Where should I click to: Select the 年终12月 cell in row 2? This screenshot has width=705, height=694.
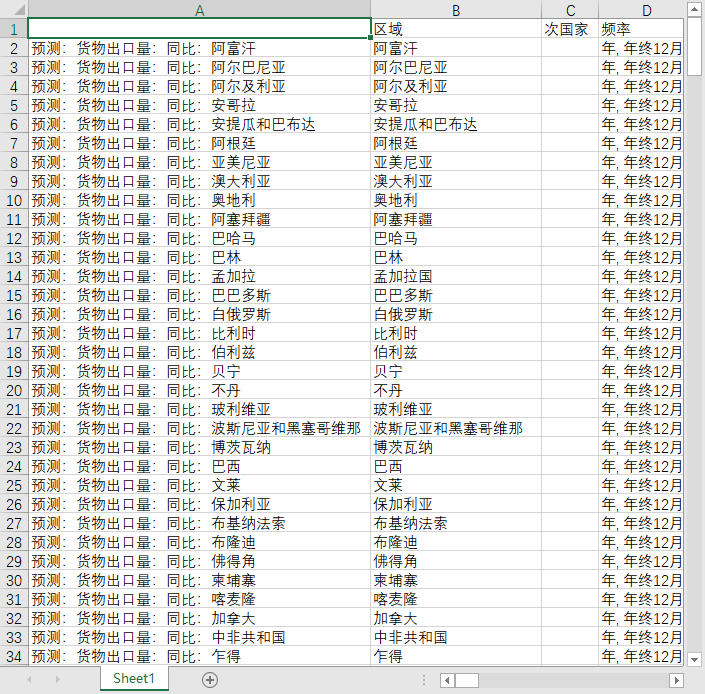coord(641,48)
